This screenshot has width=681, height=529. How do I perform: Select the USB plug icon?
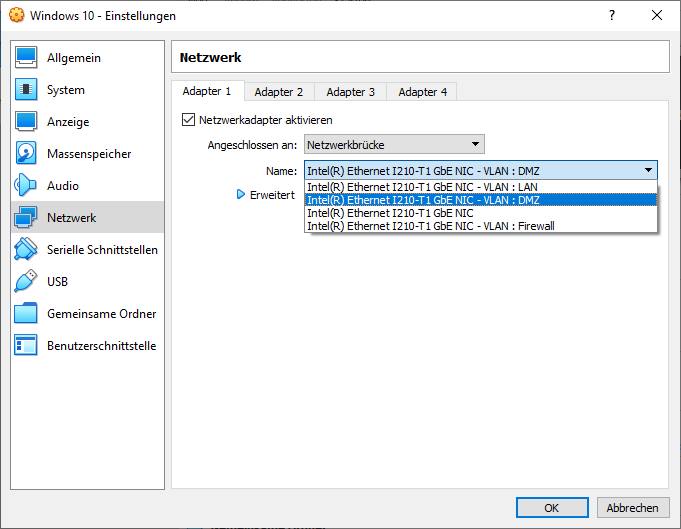(26, 281)
